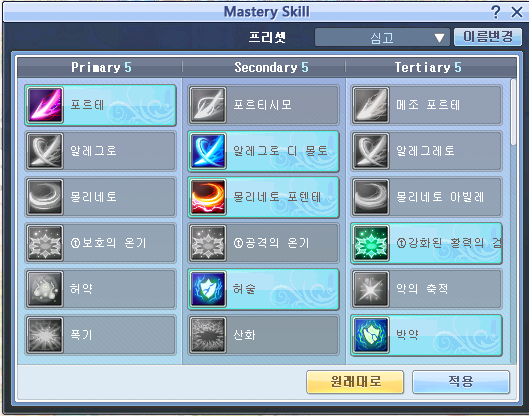Viewport: 529px width, 416px height.
Task: Activate the 메조 포르테 tertiary skill
Action: pyautogui.click(x=426, y=105)
